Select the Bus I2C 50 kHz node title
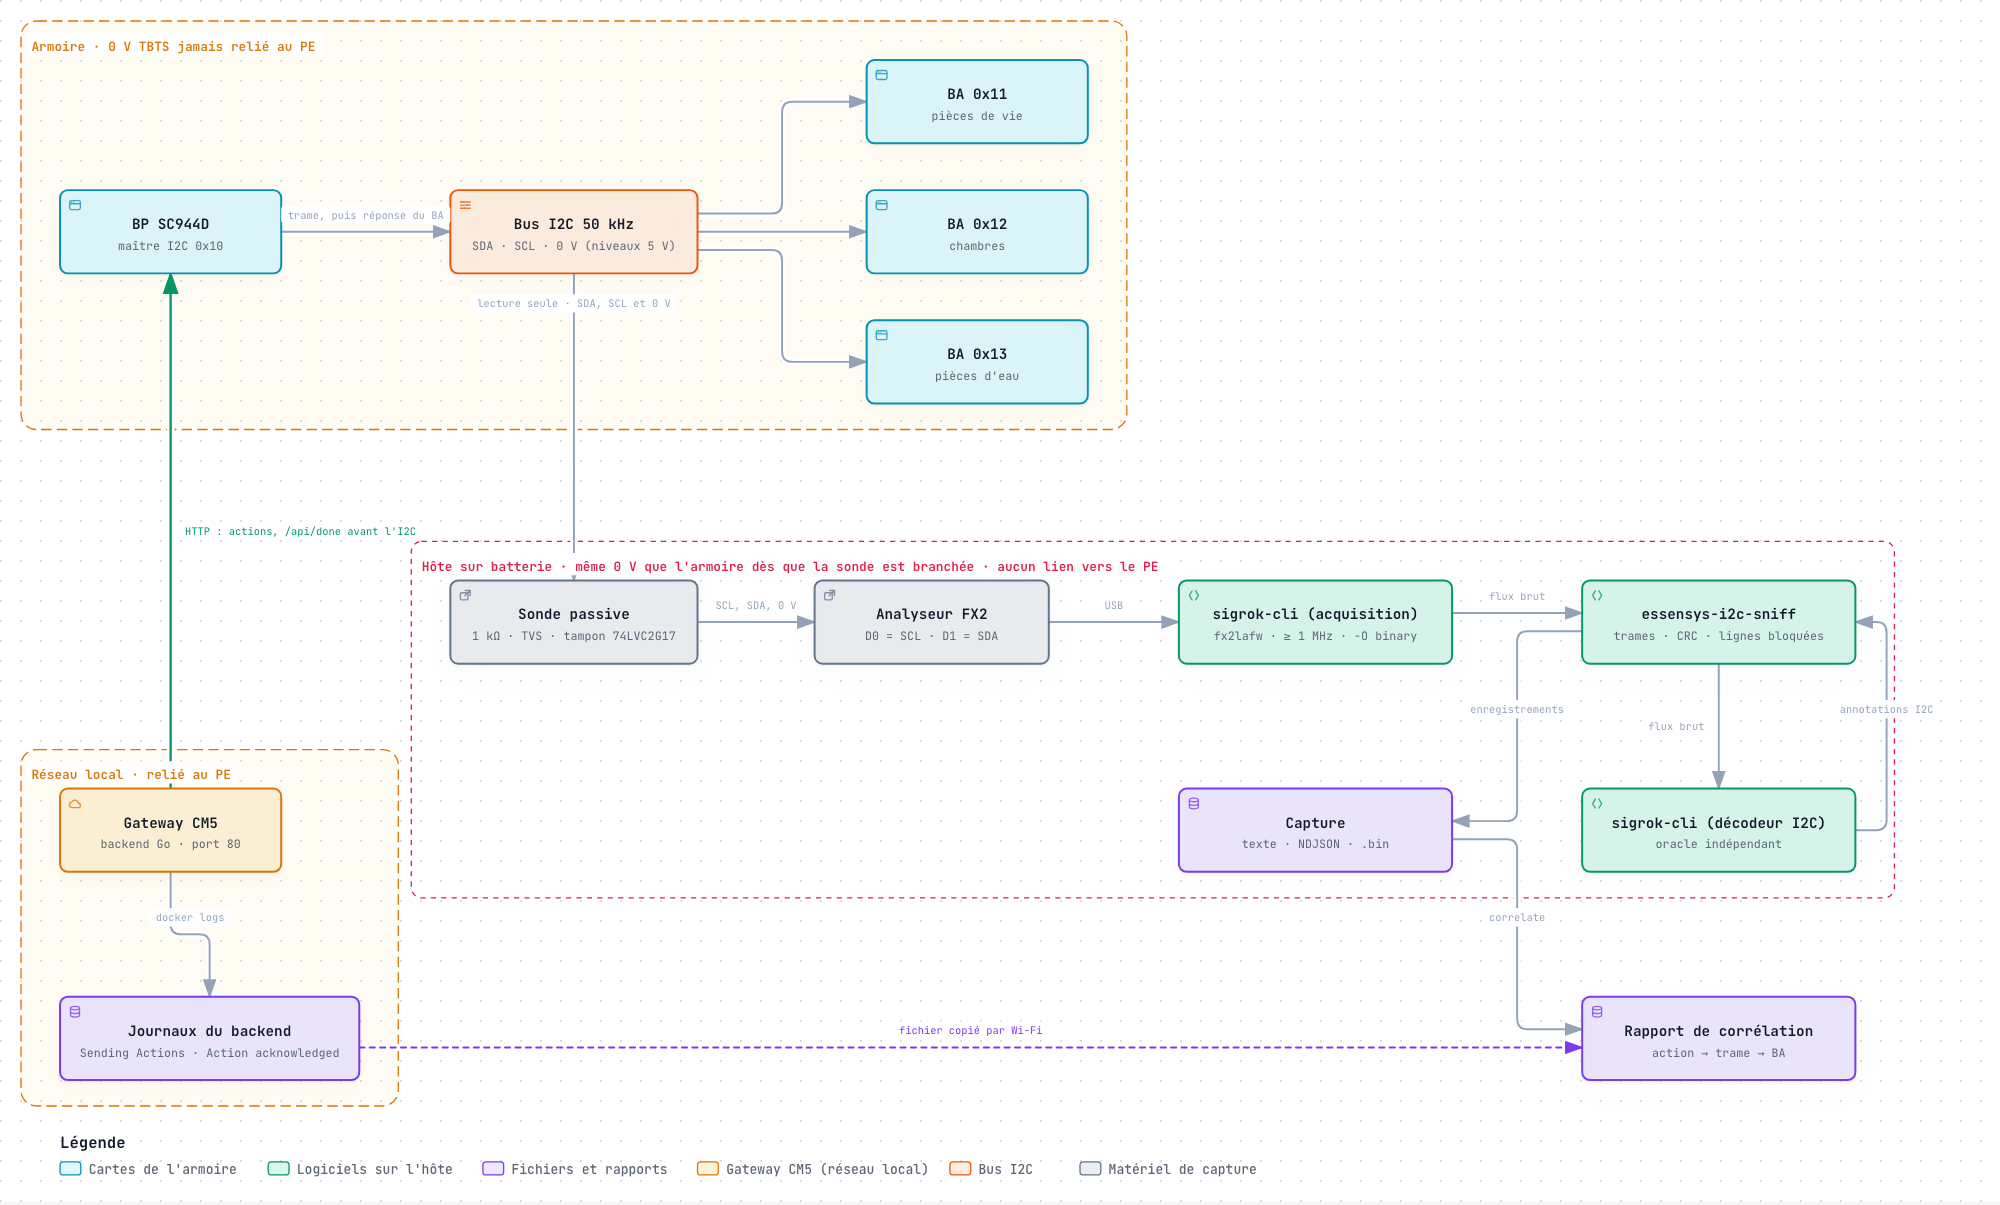The image size is (2000, 1205). 573,224
